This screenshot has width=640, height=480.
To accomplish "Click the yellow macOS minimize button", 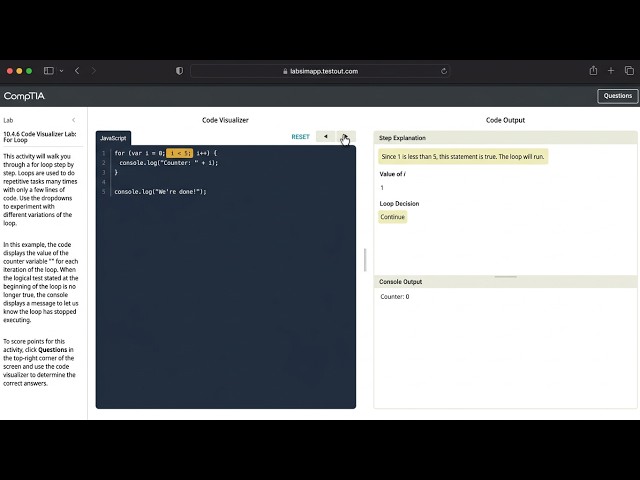I will pyautogui.click(x=19, y=71).
